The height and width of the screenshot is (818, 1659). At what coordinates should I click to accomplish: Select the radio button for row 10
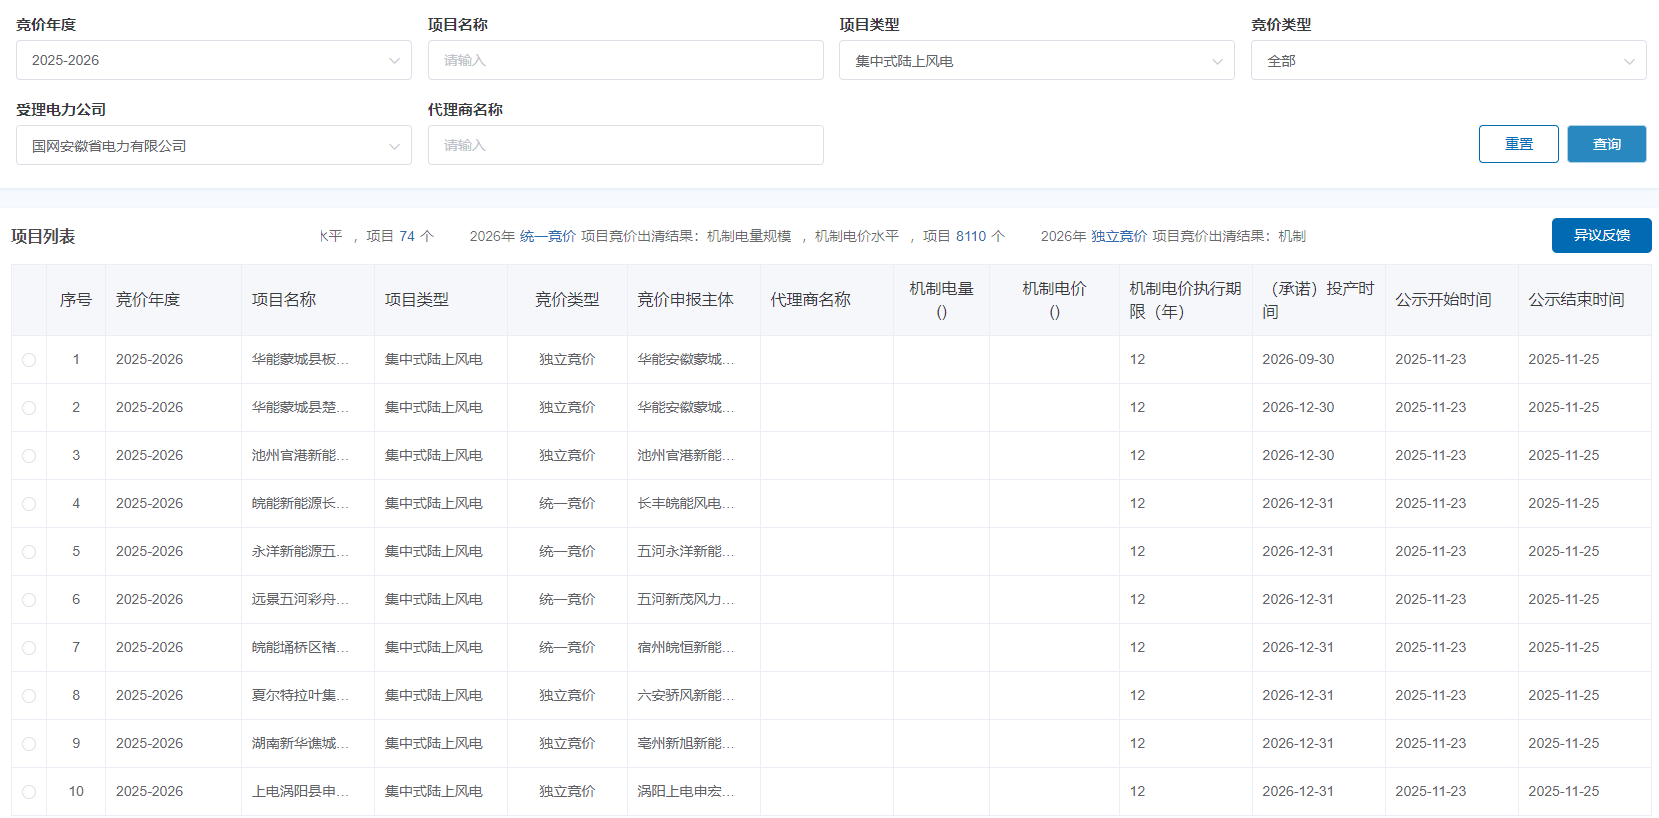29,792
